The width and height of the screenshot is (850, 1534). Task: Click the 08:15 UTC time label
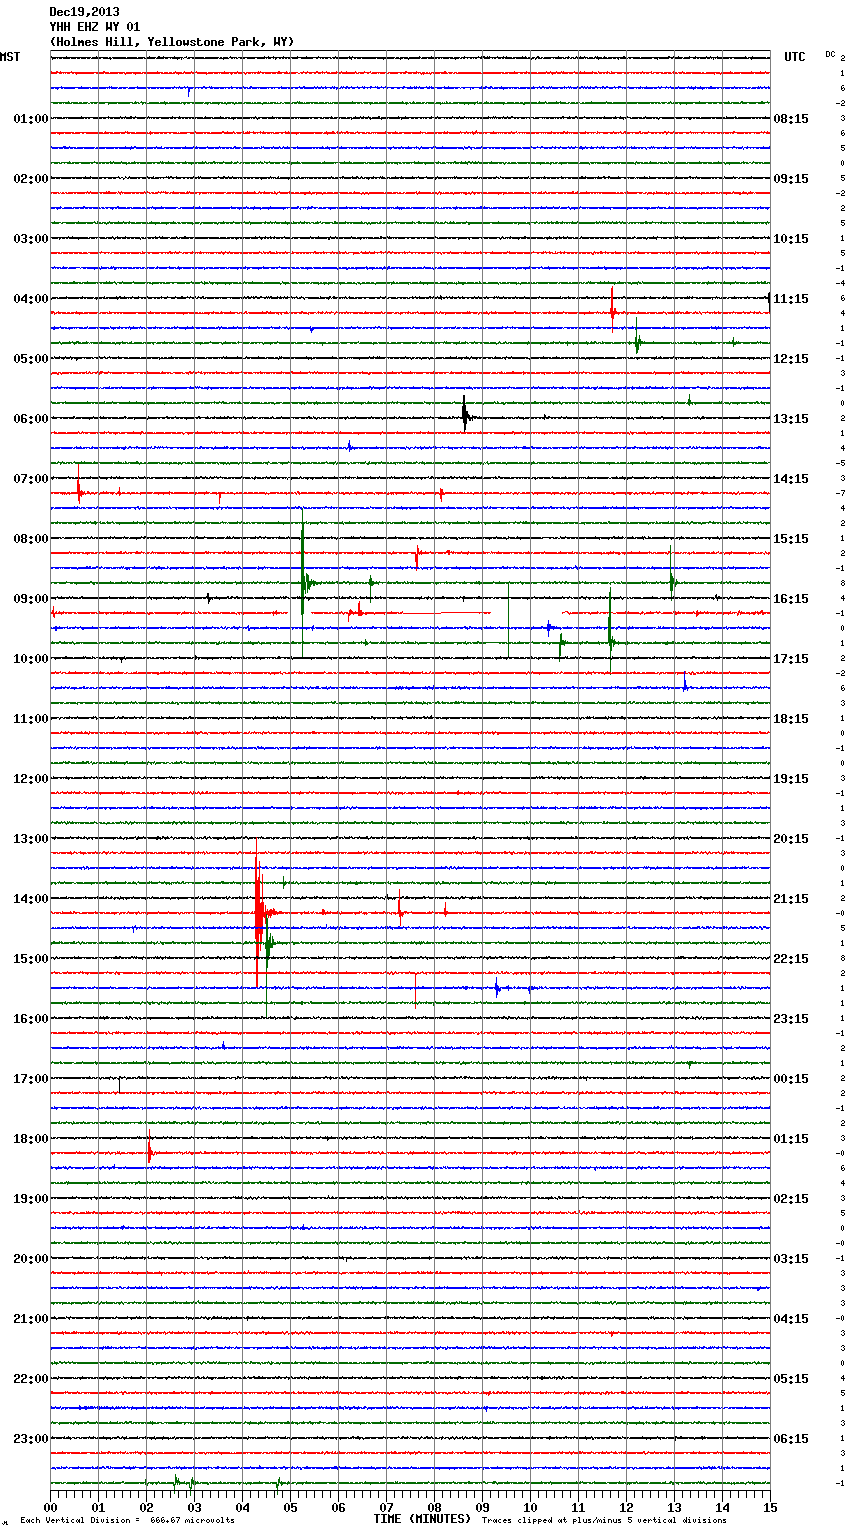(x=791, y=119)
